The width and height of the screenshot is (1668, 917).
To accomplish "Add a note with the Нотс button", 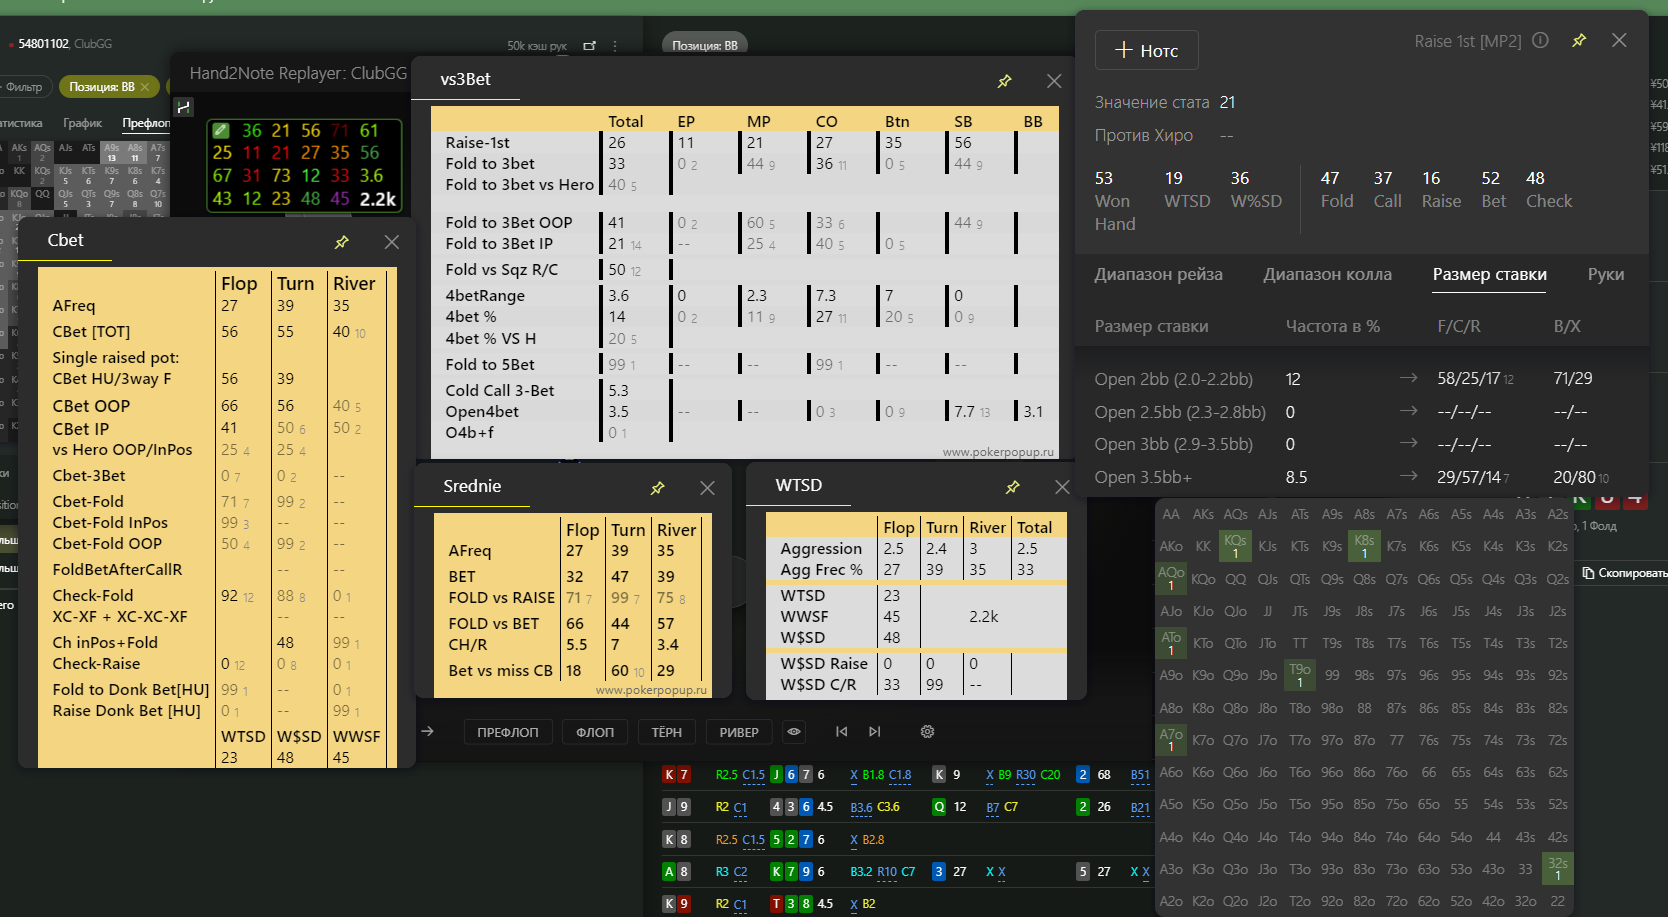I will [x=1146, y=50].
